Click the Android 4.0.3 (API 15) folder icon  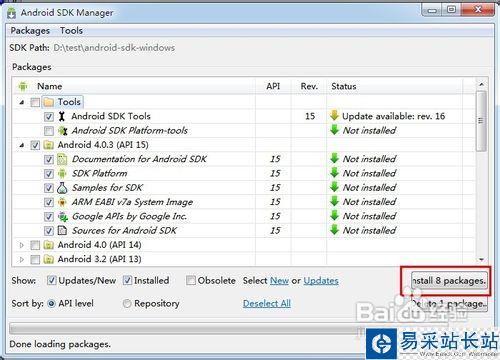(49, 145)
